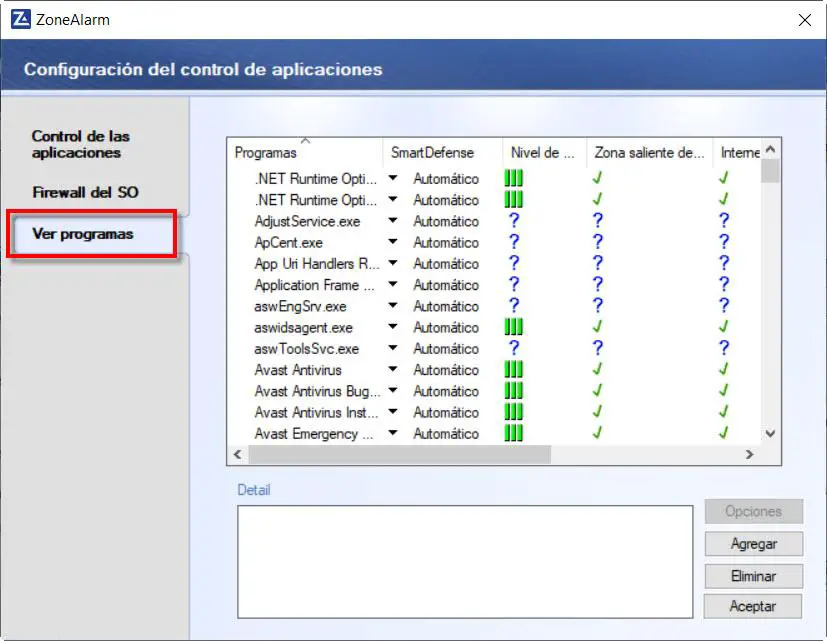This screenshot has height=641, width=827.
Task: Click outbound zone question mark for App Uri Handlers
Action: pyautogui.click(x=598, y=263)
